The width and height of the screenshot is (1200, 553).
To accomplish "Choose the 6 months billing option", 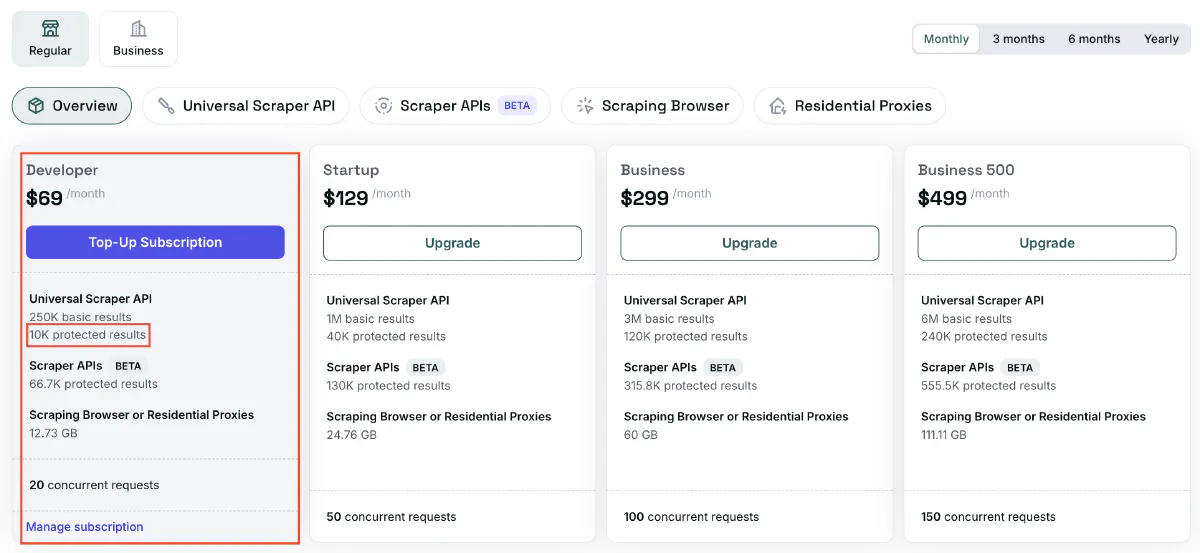I will pyautogui.click(x=1094, y=39).
